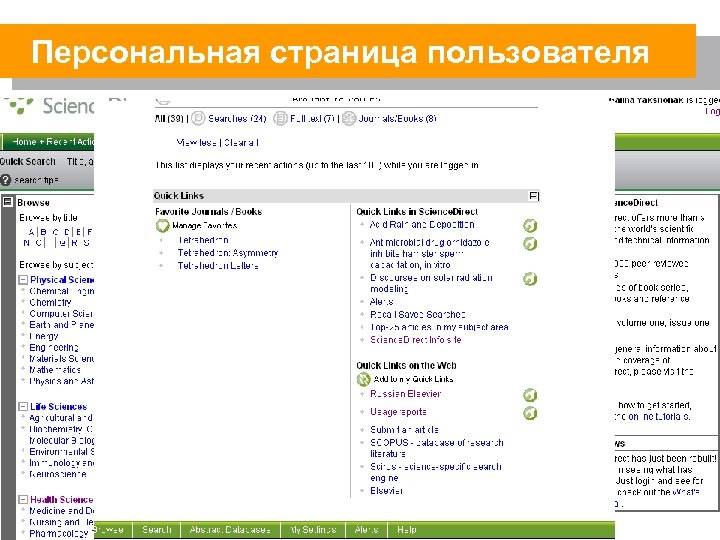Open Tetrahedron Letters journal link
The image size is (720, 540).
pos(218,265)
